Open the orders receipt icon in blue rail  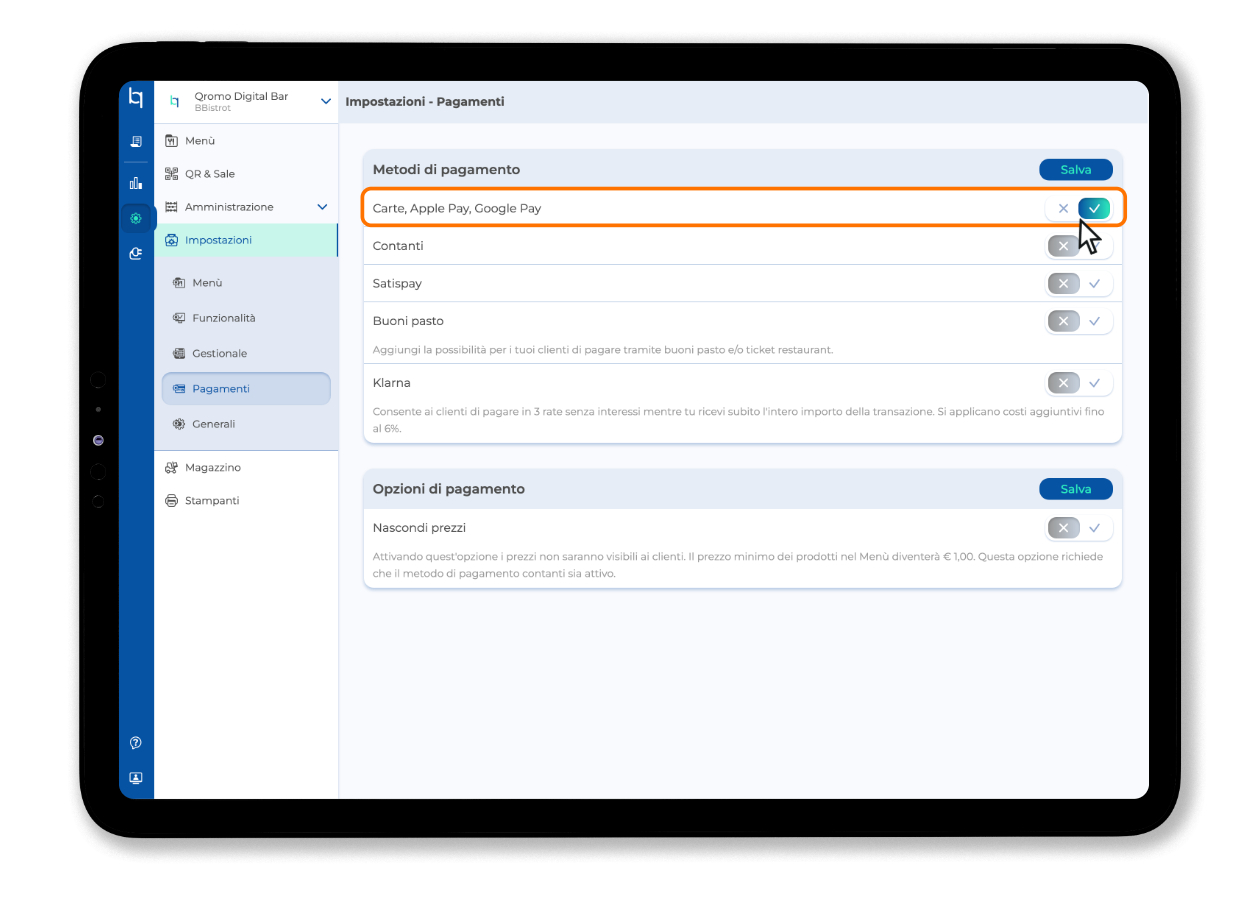coord(137,142)
